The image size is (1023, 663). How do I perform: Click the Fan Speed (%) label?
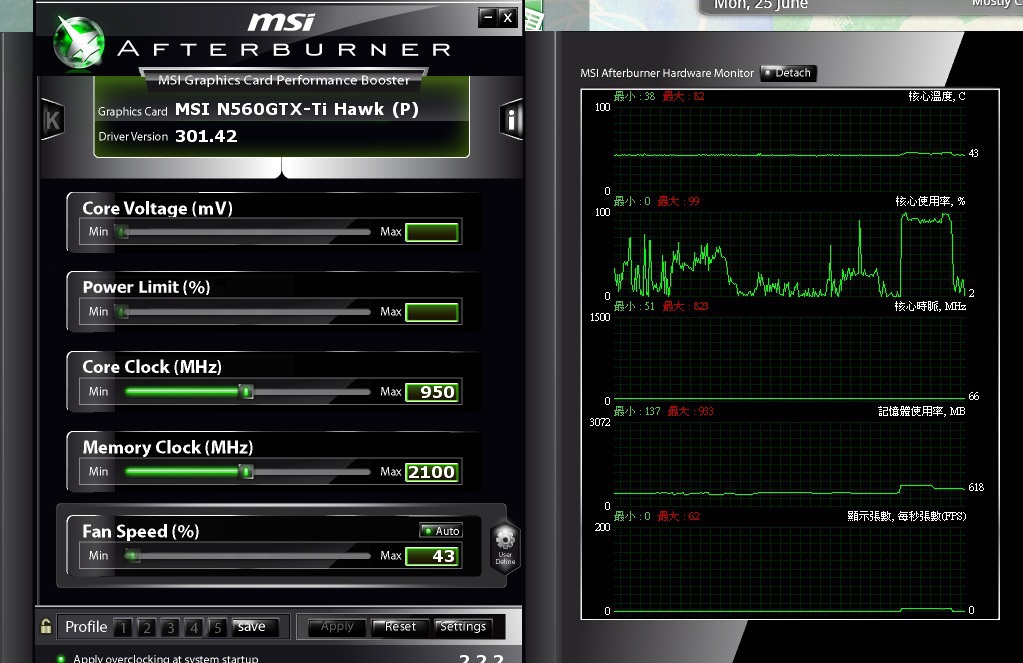(141, 531)
